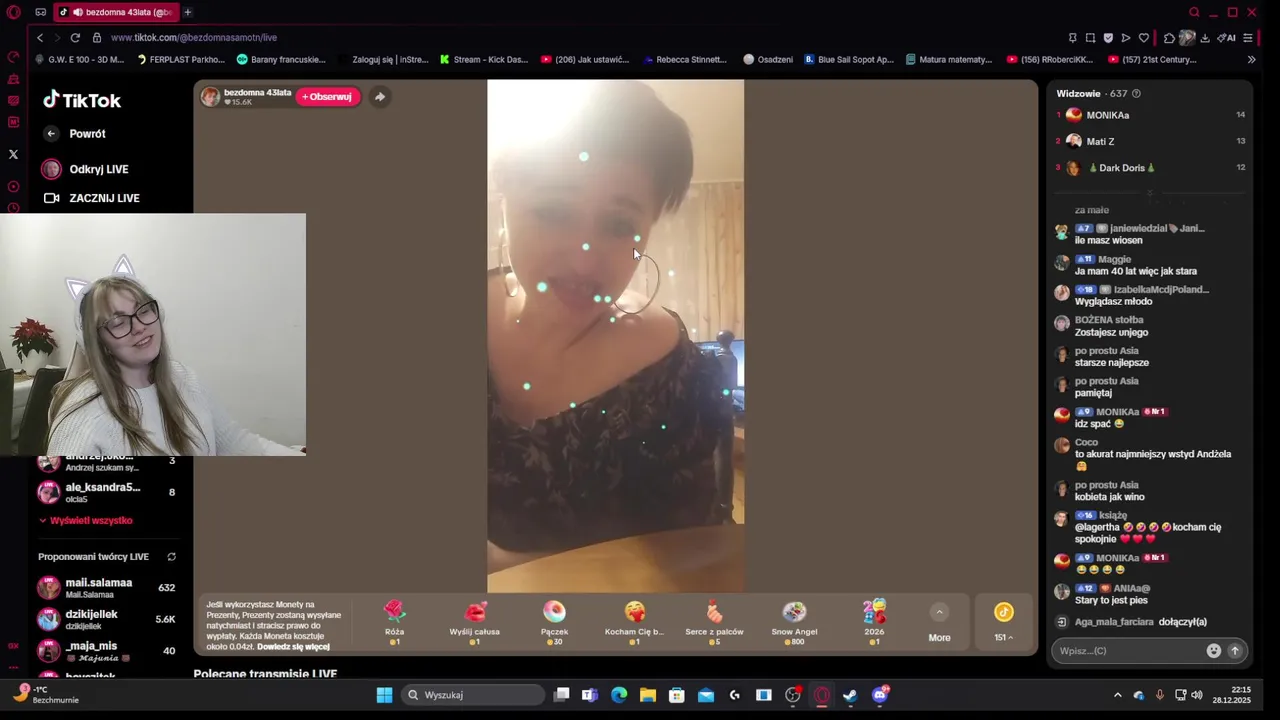Open _maja_mis suggested live
The image size is (1280, 720).
click(106, 651)
